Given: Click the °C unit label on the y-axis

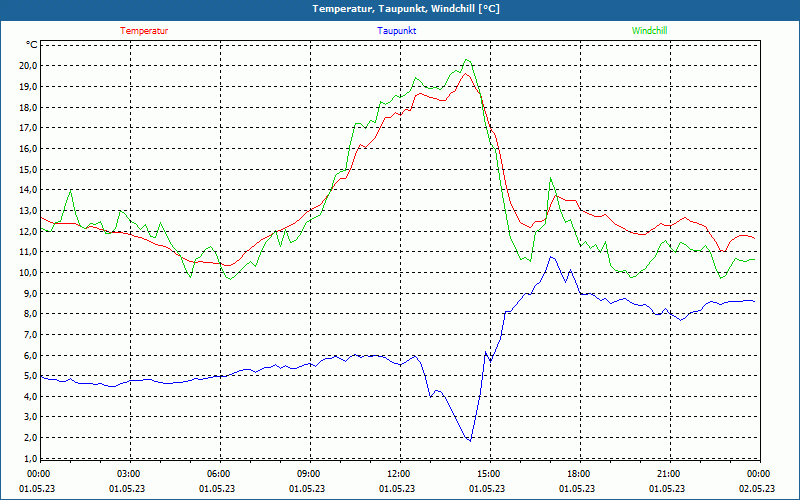Looking at the screenshot, I should click(32, 45).
